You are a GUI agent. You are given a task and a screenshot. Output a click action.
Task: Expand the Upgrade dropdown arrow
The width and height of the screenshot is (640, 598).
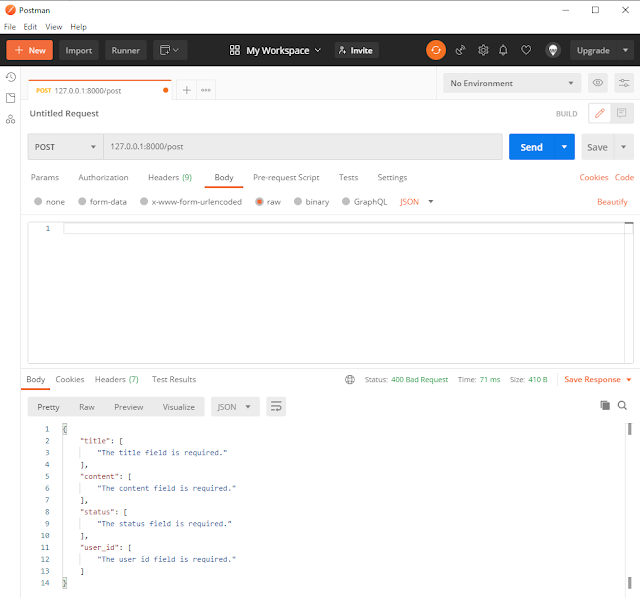click(x=625, y=50)
